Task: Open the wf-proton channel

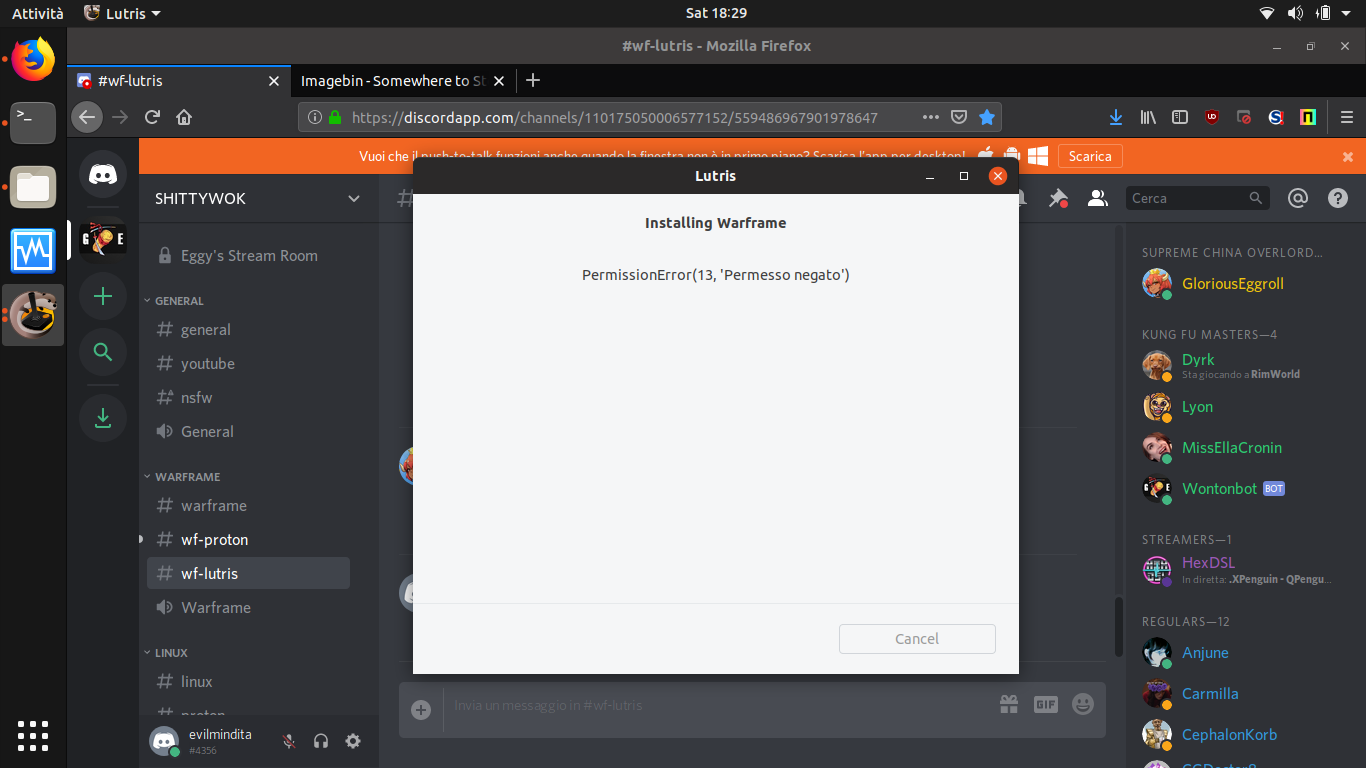Action: tap(248, 539)
